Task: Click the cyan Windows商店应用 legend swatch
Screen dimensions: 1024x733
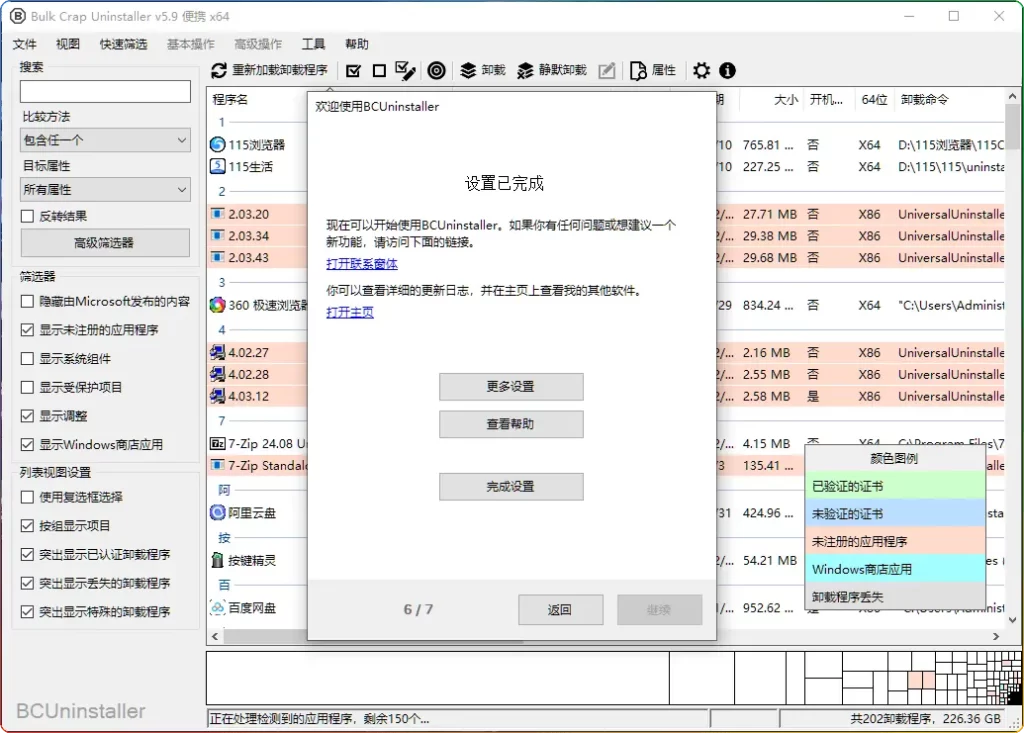Action: coord(895,569)
